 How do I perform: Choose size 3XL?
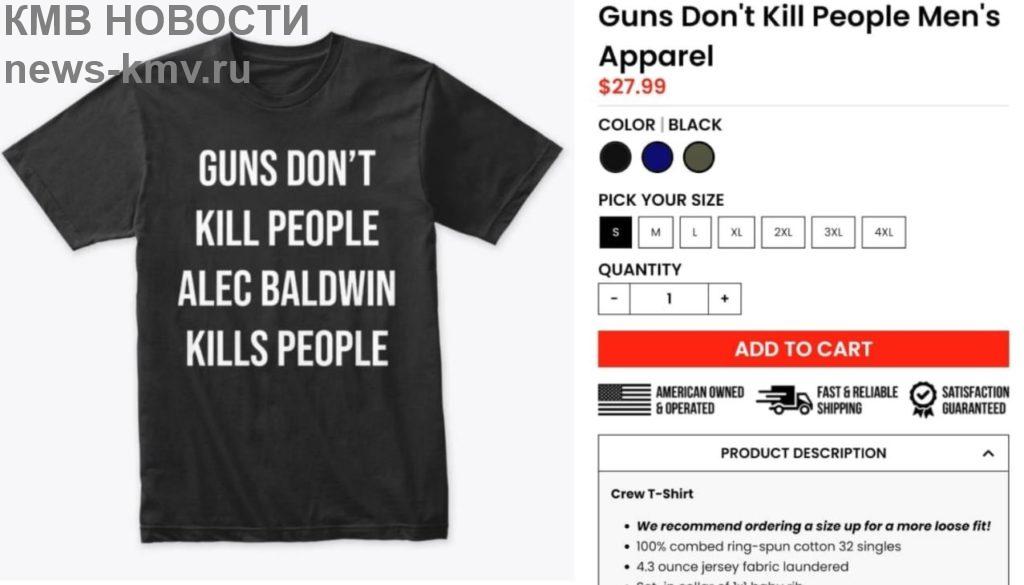pos(833,232)
